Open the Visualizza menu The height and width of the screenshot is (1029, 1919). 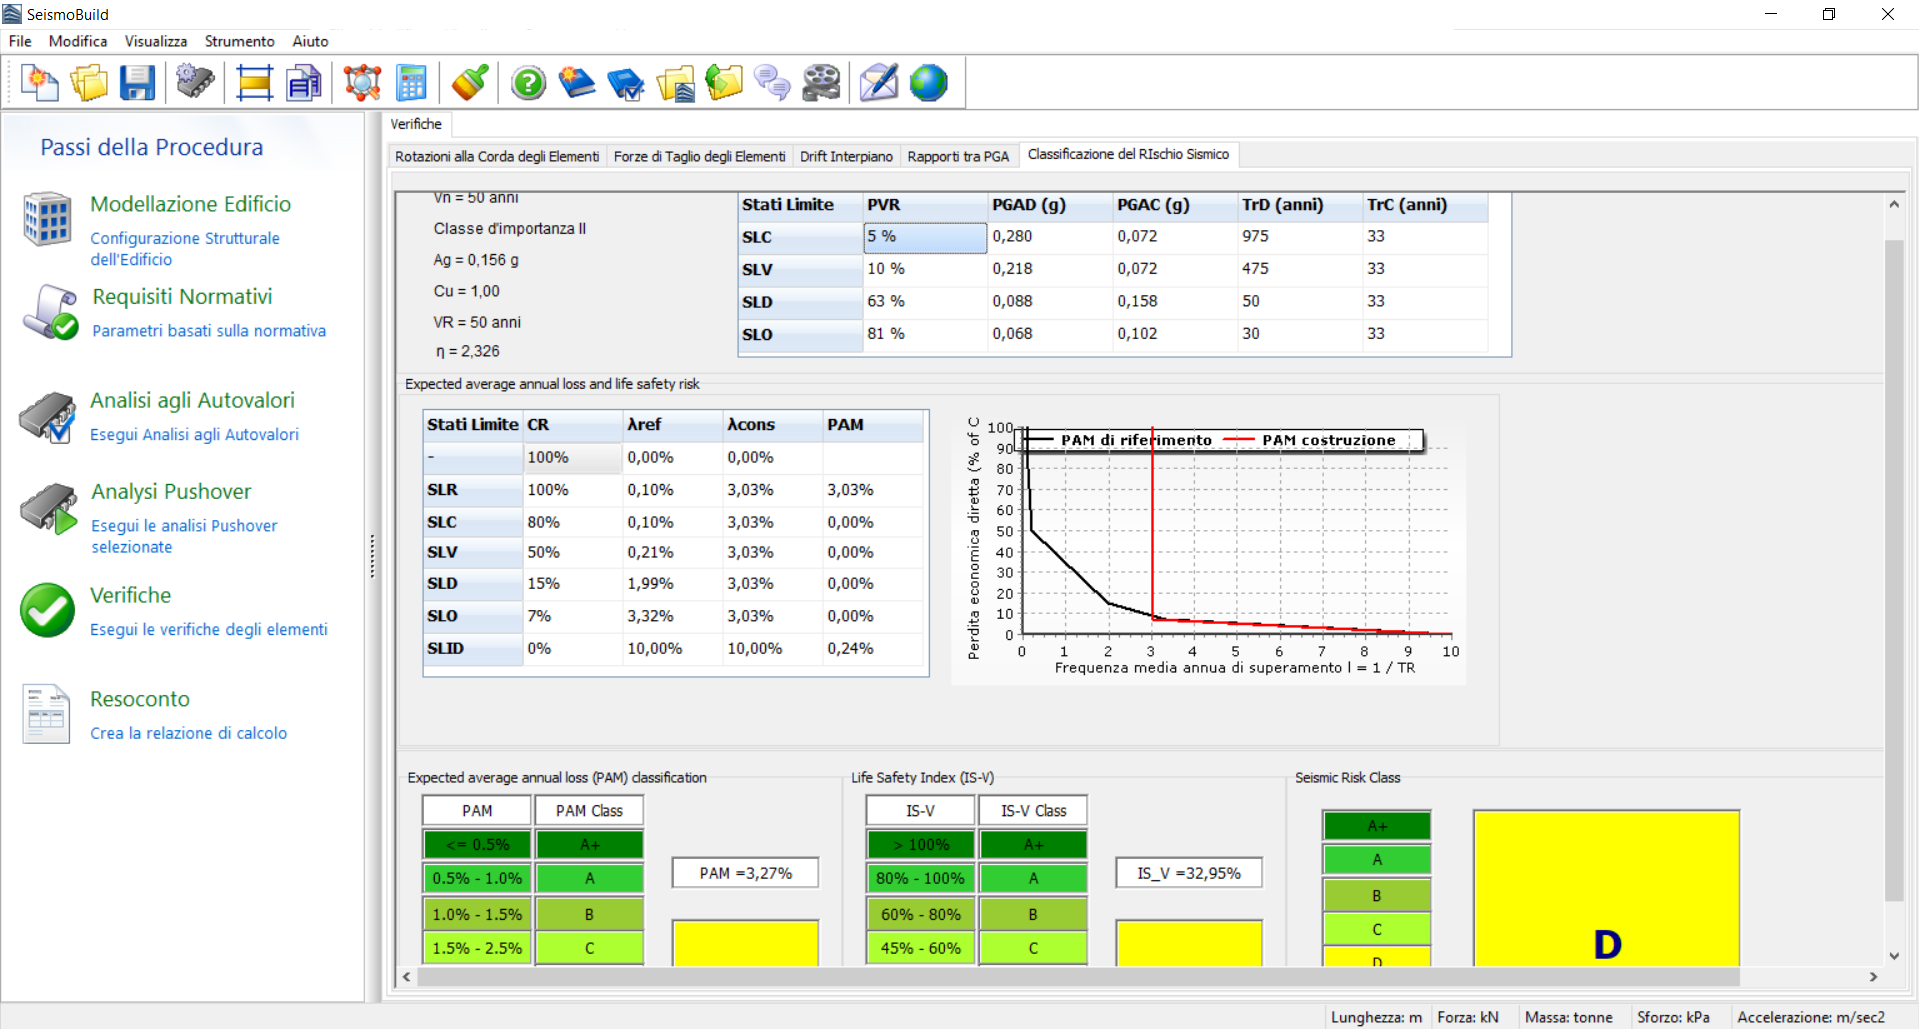pyautogui.click(x=155, y=41)
